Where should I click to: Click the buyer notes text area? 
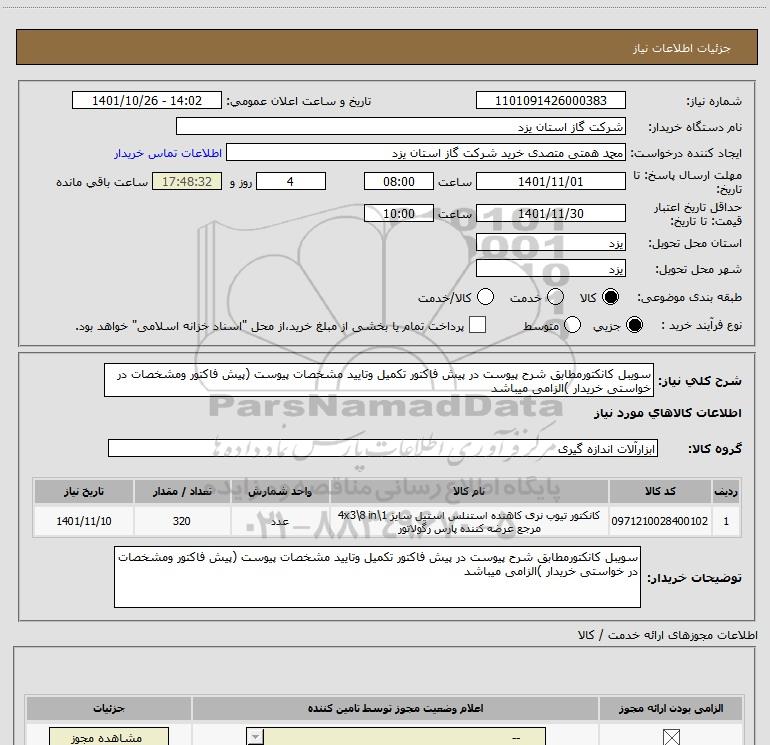pos(377,577)
